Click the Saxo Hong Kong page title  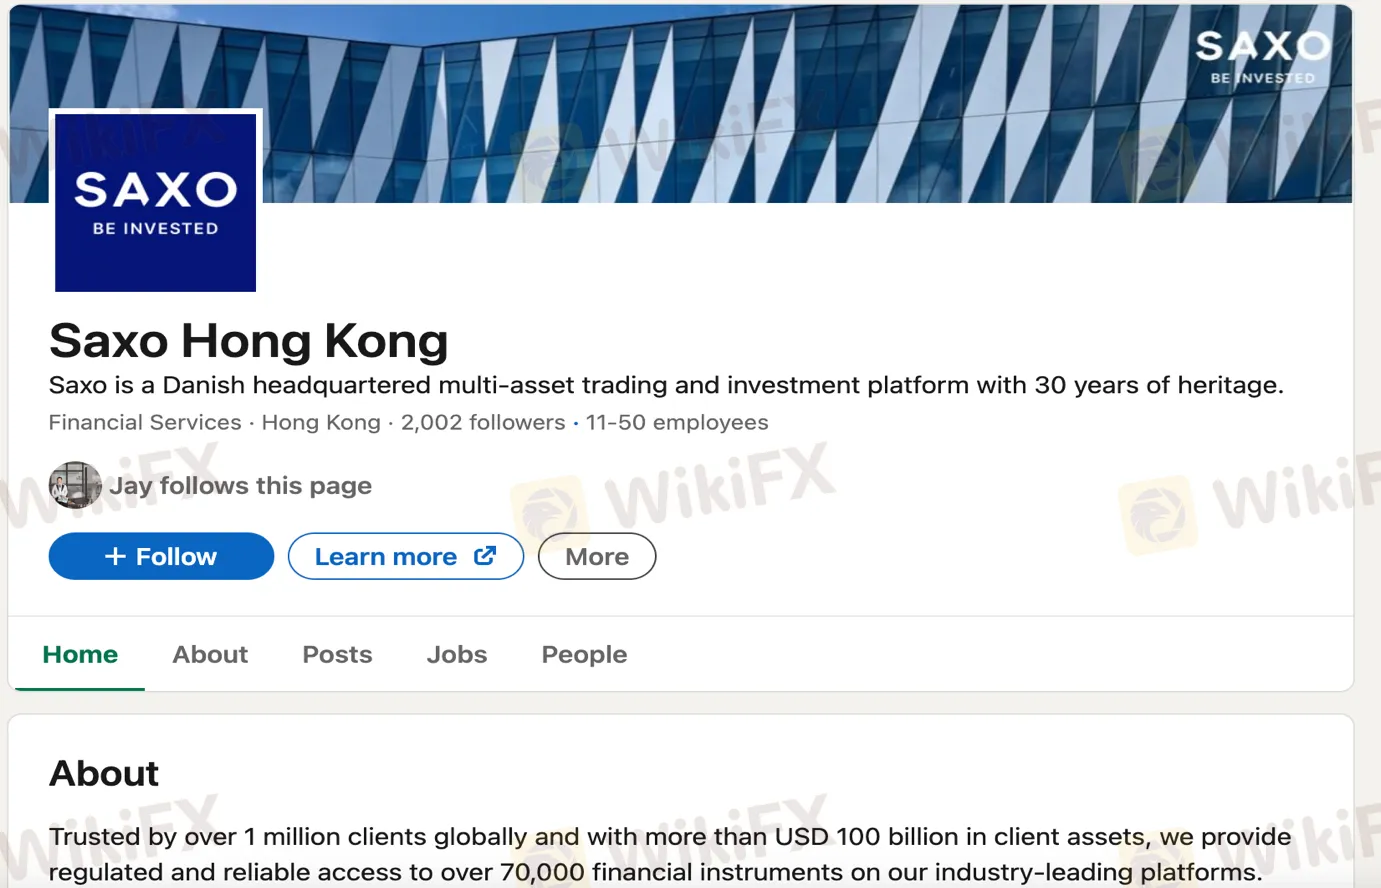coord(249,341)
